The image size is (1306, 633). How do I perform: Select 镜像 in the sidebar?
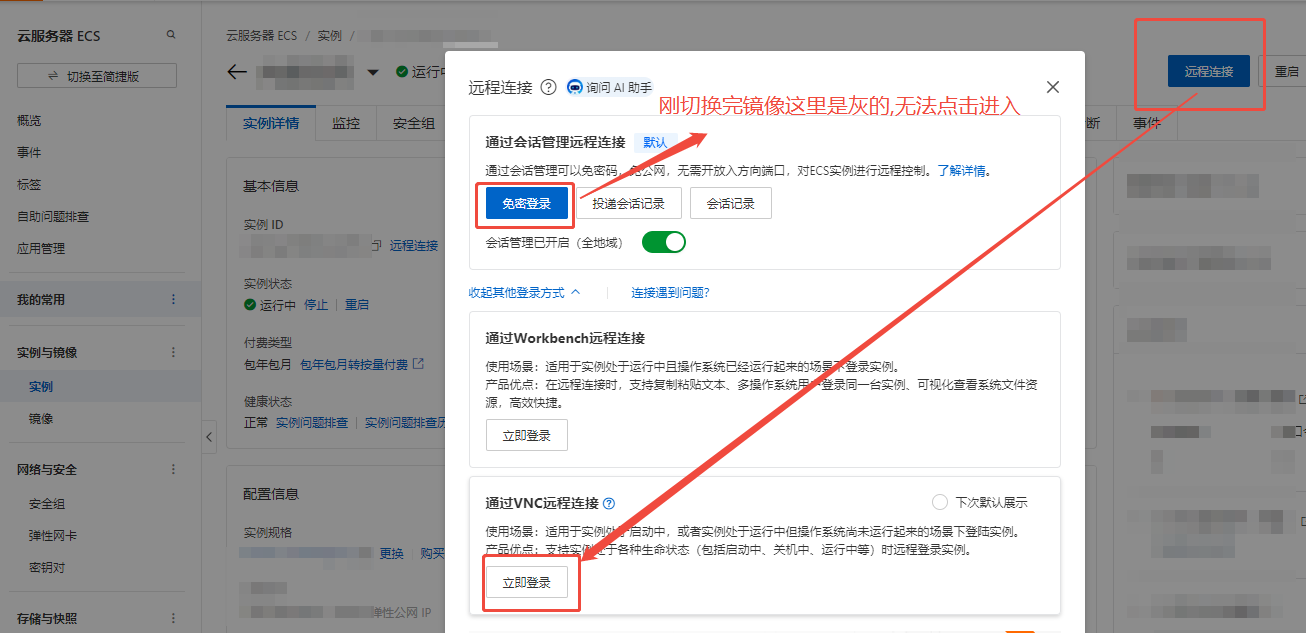pos(41,419)
